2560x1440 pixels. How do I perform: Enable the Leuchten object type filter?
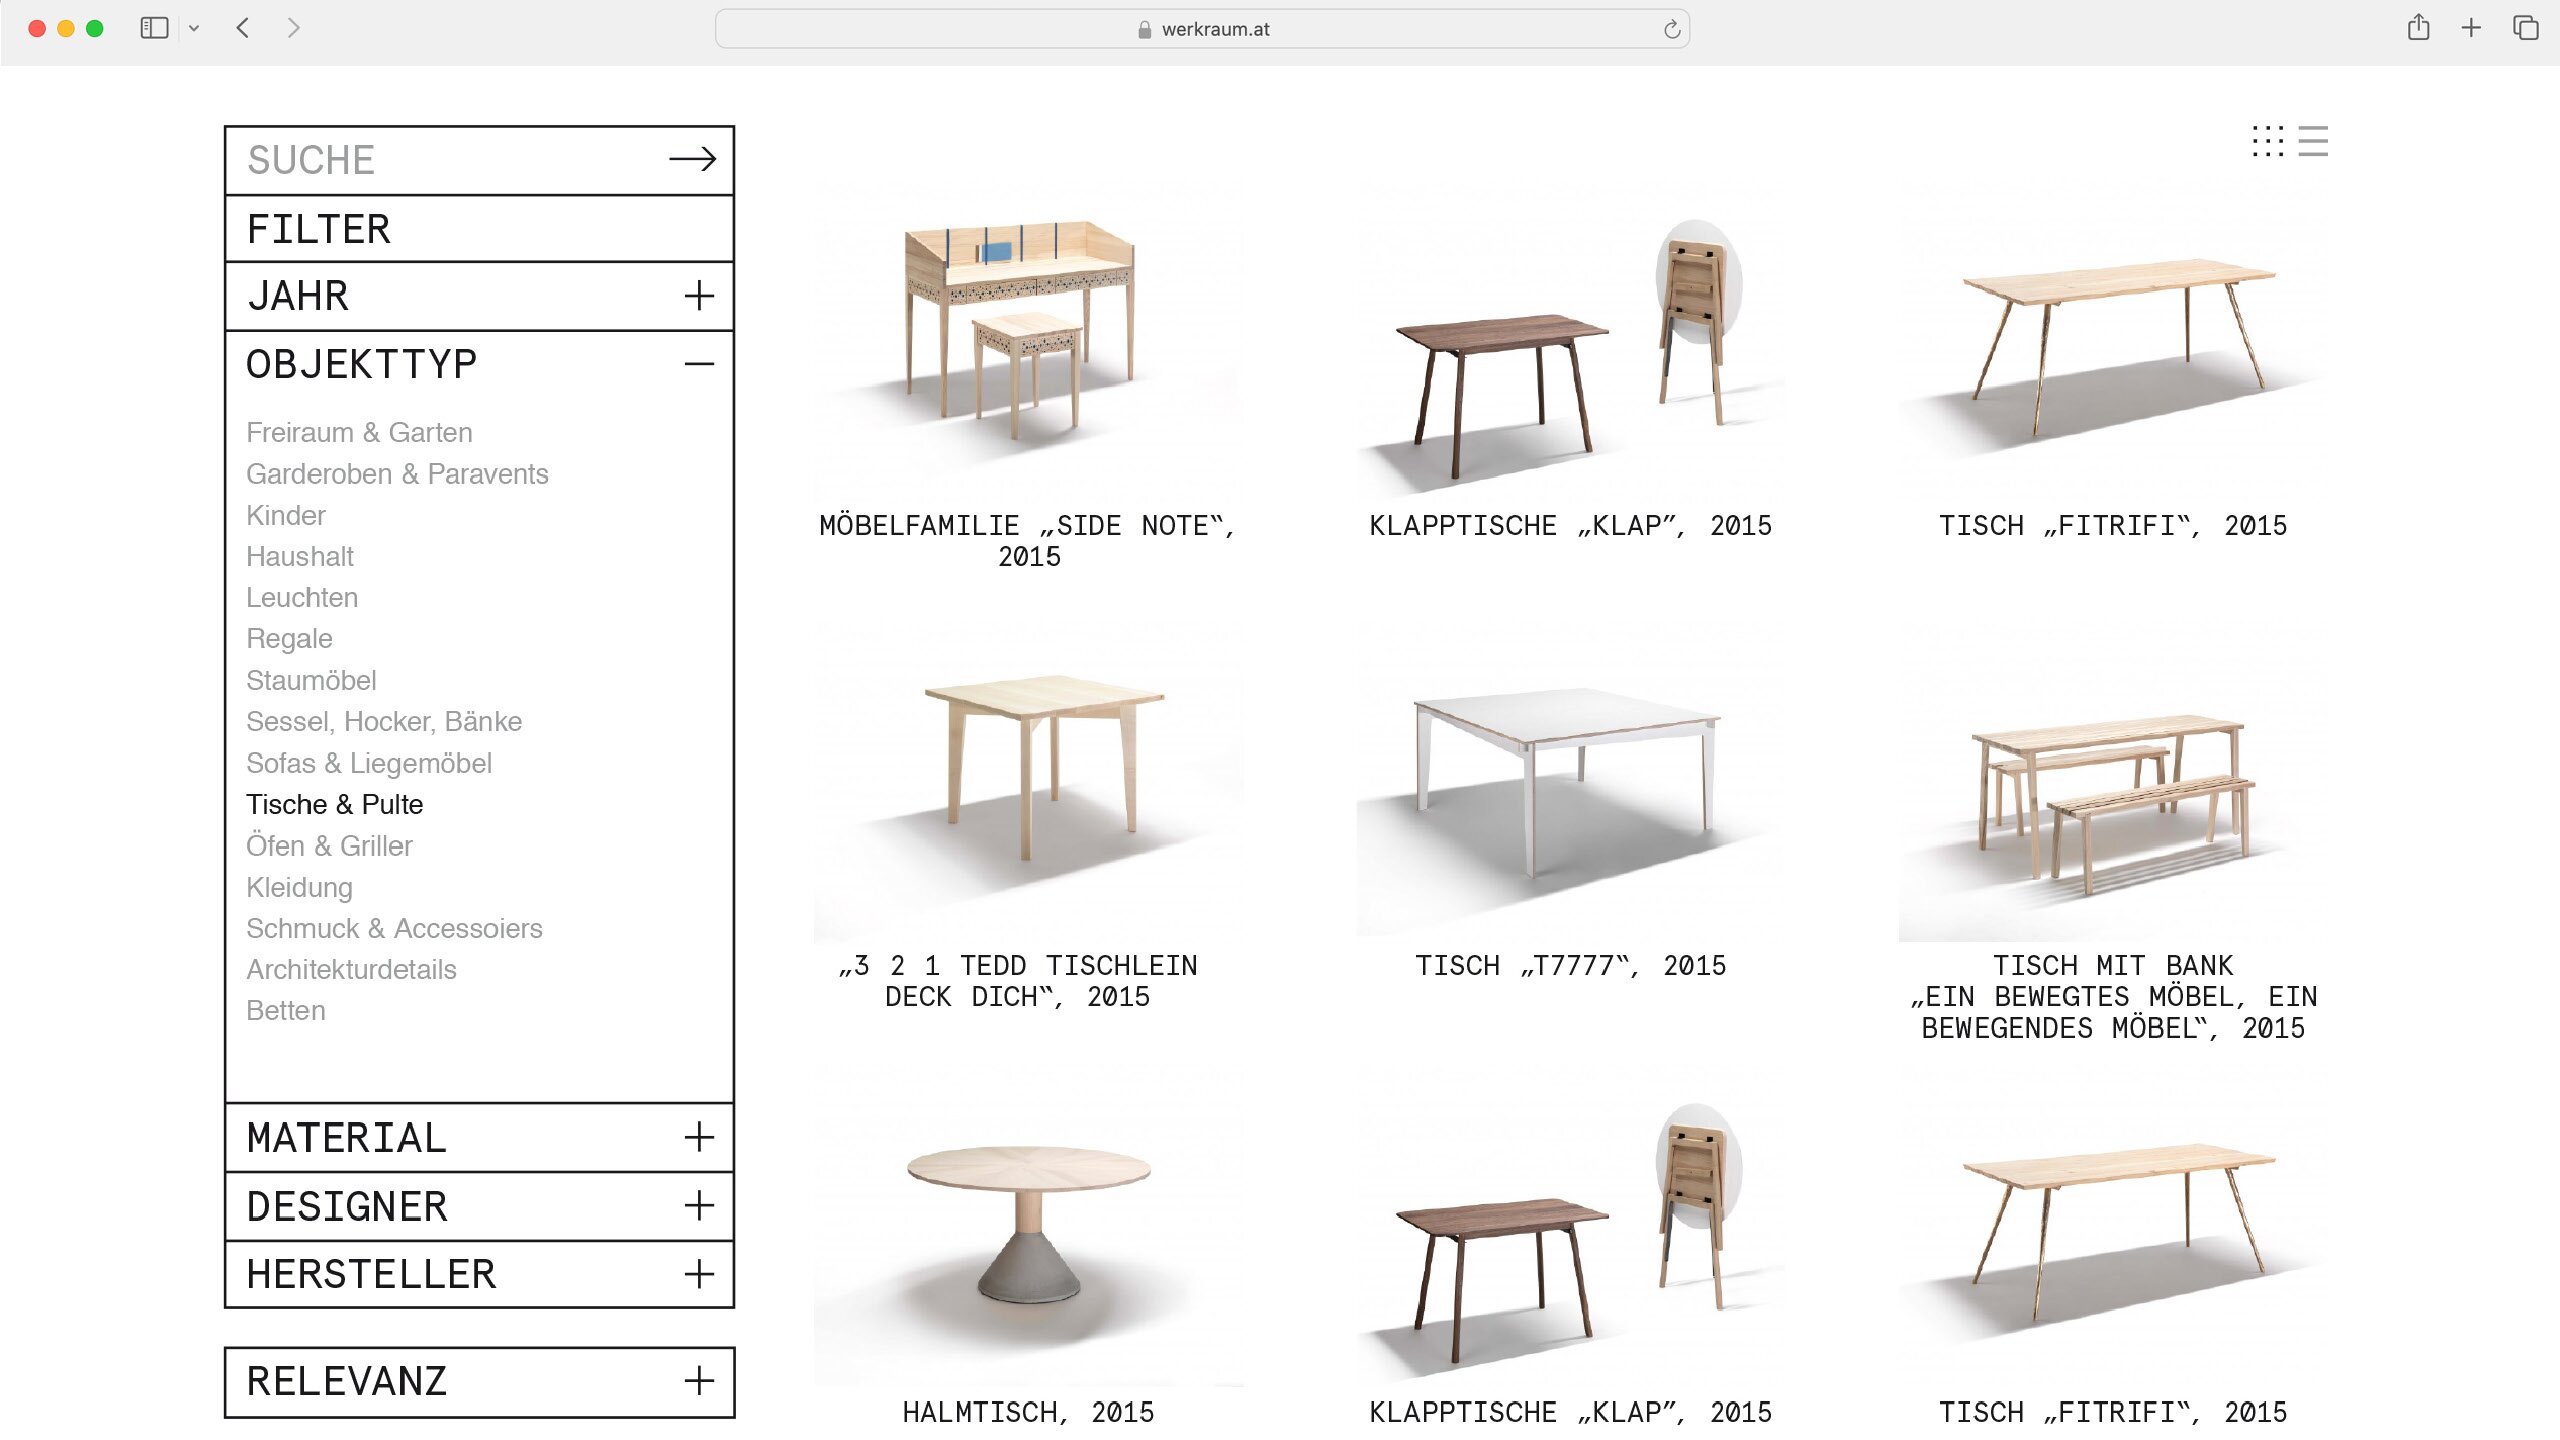click(302, 597)
